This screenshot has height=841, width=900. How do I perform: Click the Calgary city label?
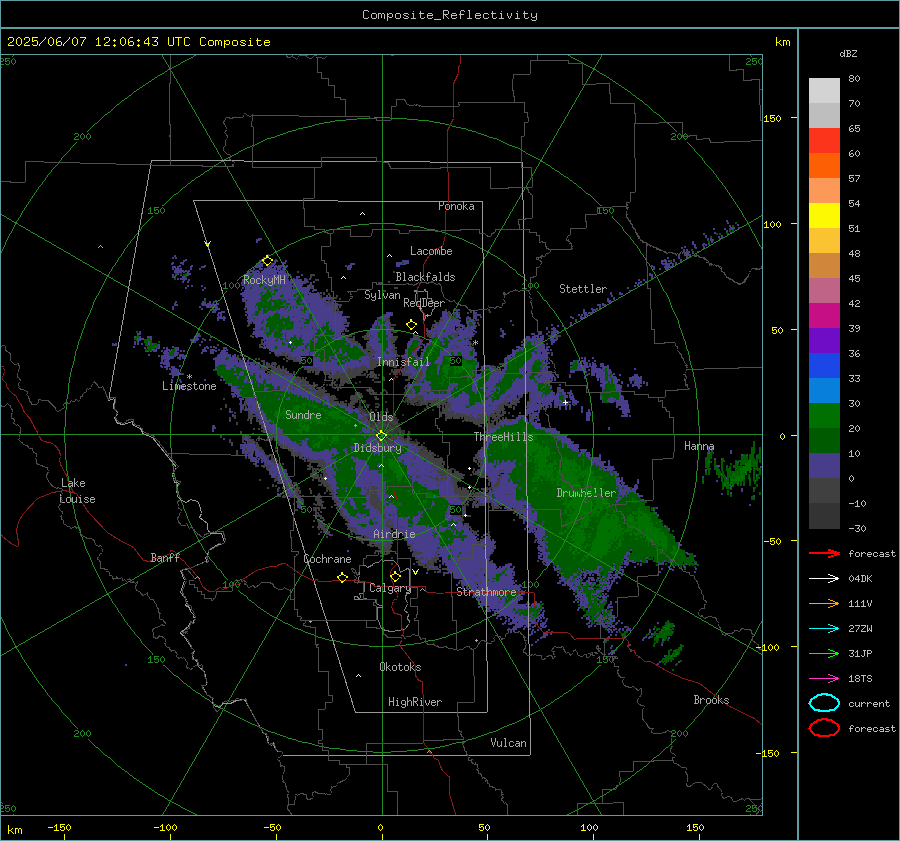pyautogui.click(x=390, y=588)
